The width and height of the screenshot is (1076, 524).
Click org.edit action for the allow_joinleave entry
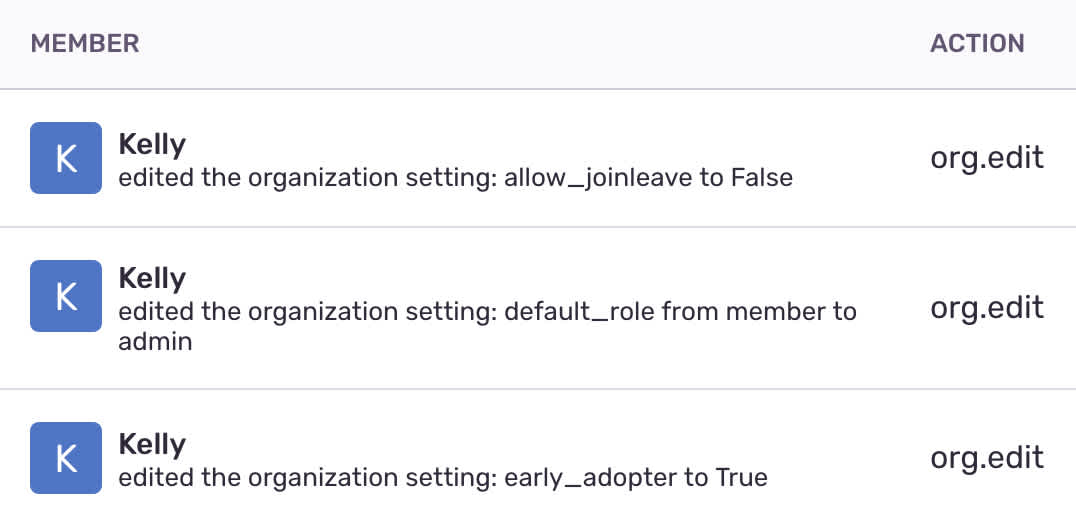click(987, 158)
